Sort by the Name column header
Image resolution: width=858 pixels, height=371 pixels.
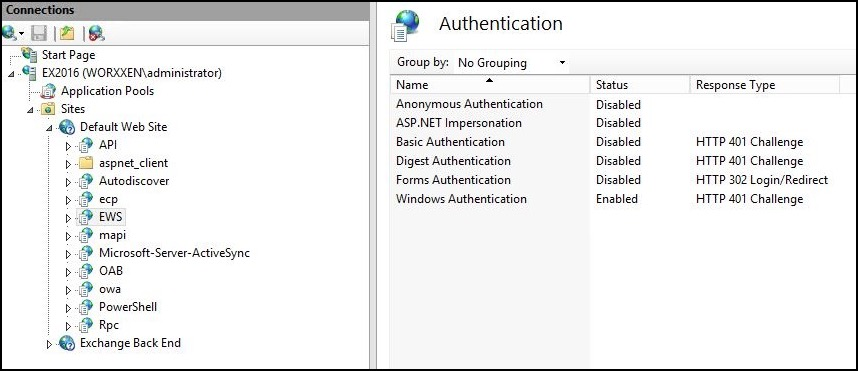point(490,85)
